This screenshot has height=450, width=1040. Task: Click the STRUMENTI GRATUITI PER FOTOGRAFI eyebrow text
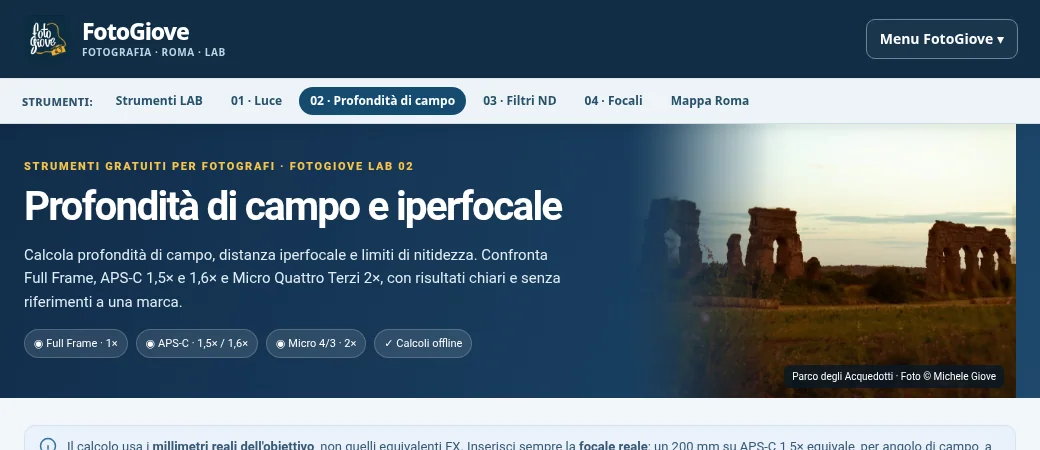click(x=219, y=166)
